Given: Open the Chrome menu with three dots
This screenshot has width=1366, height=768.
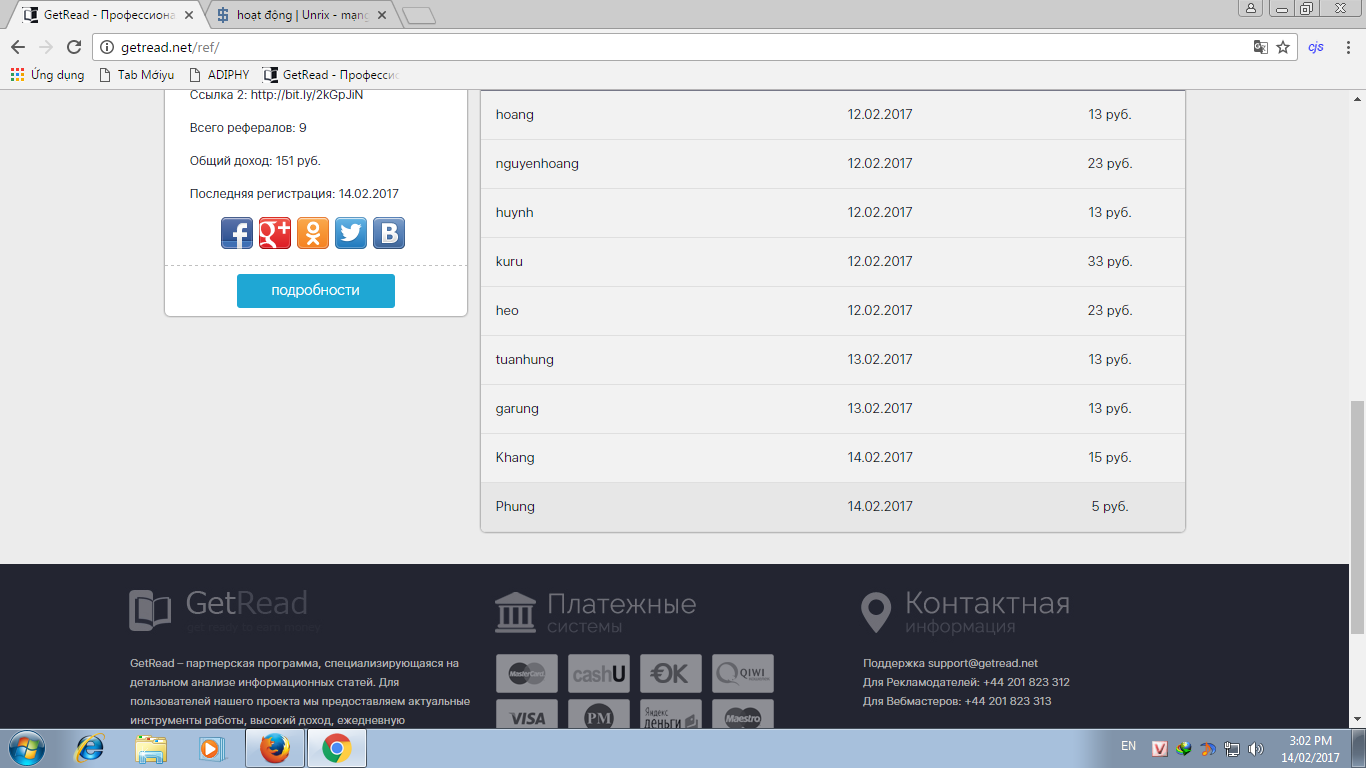Looking at the screenshot, I should click(x=1347, y=47).
